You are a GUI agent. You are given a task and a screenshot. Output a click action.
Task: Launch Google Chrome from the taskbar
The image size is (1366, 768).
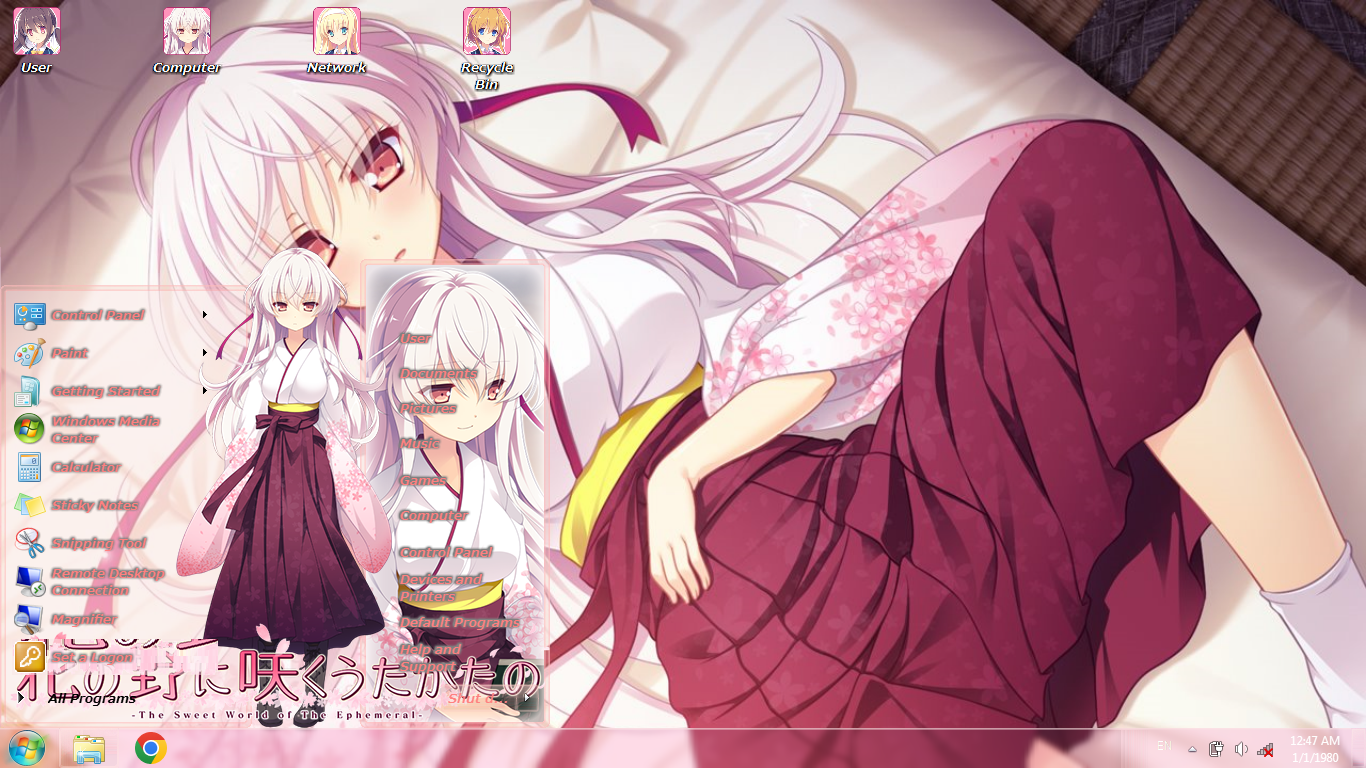click(151, 748)
